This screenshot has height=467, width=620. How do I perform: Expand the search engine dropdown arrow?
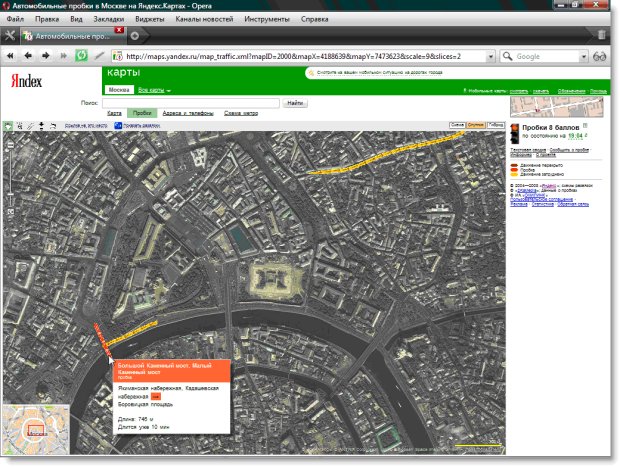[584, 57]
